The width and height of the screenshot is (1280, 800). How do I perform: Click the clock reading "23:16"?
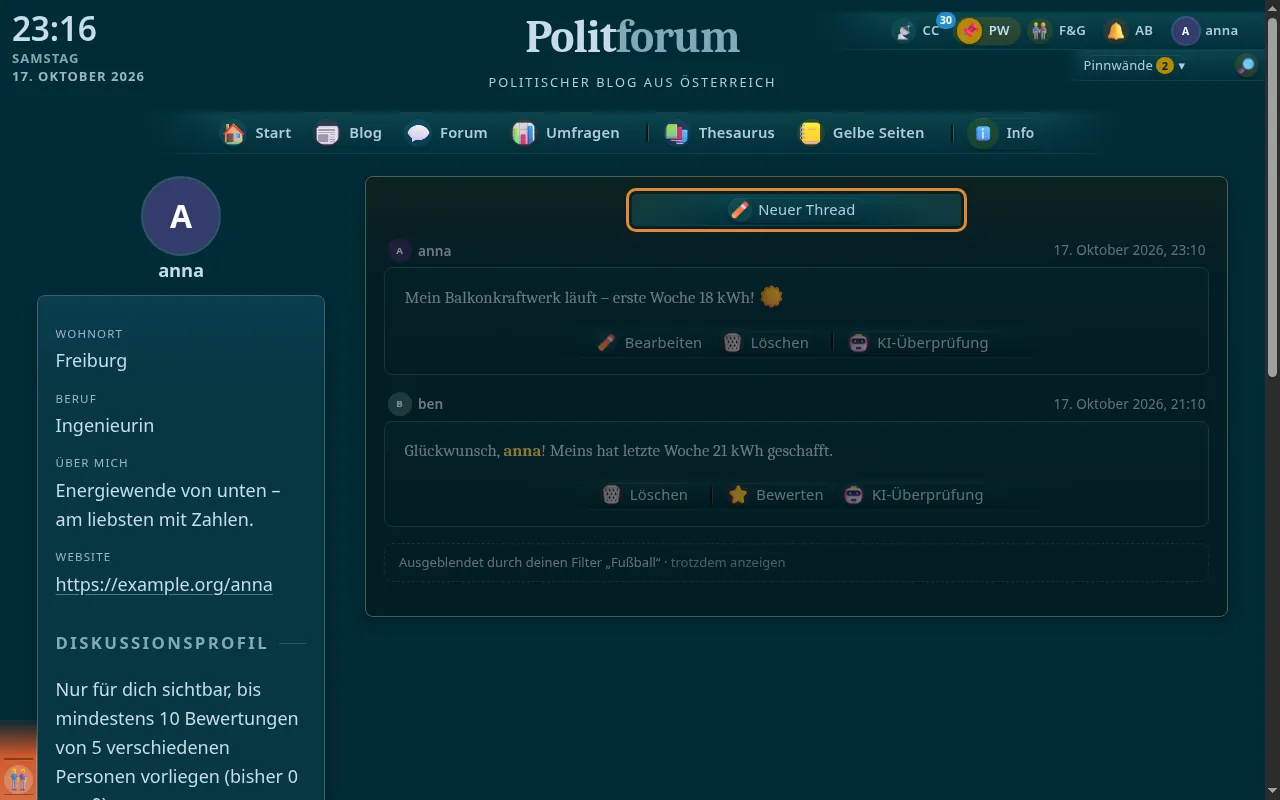click(54, 29)
